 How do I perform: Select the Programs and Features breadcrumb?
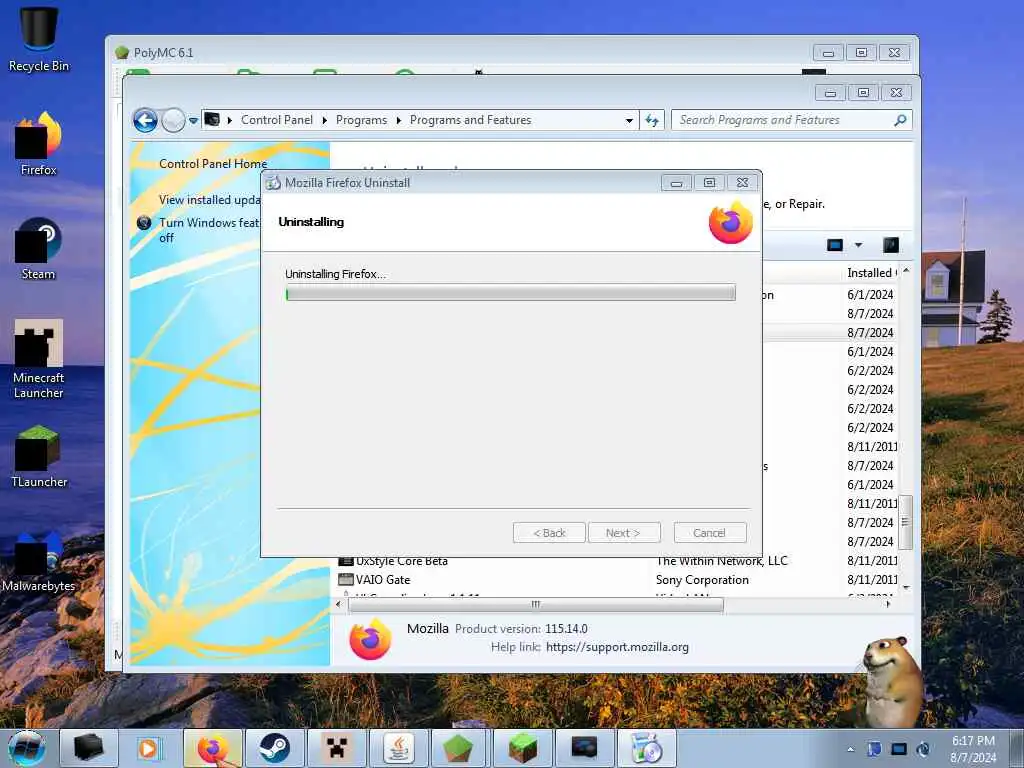pyautogui.click(x=470, y=120)
